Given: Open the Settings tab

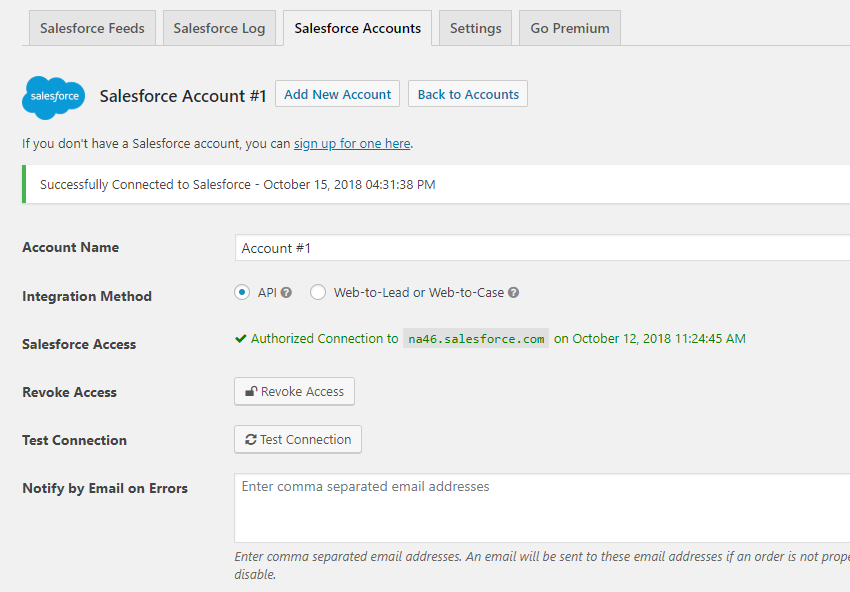Looking at the screenshot, I should [x=475, y=28].
